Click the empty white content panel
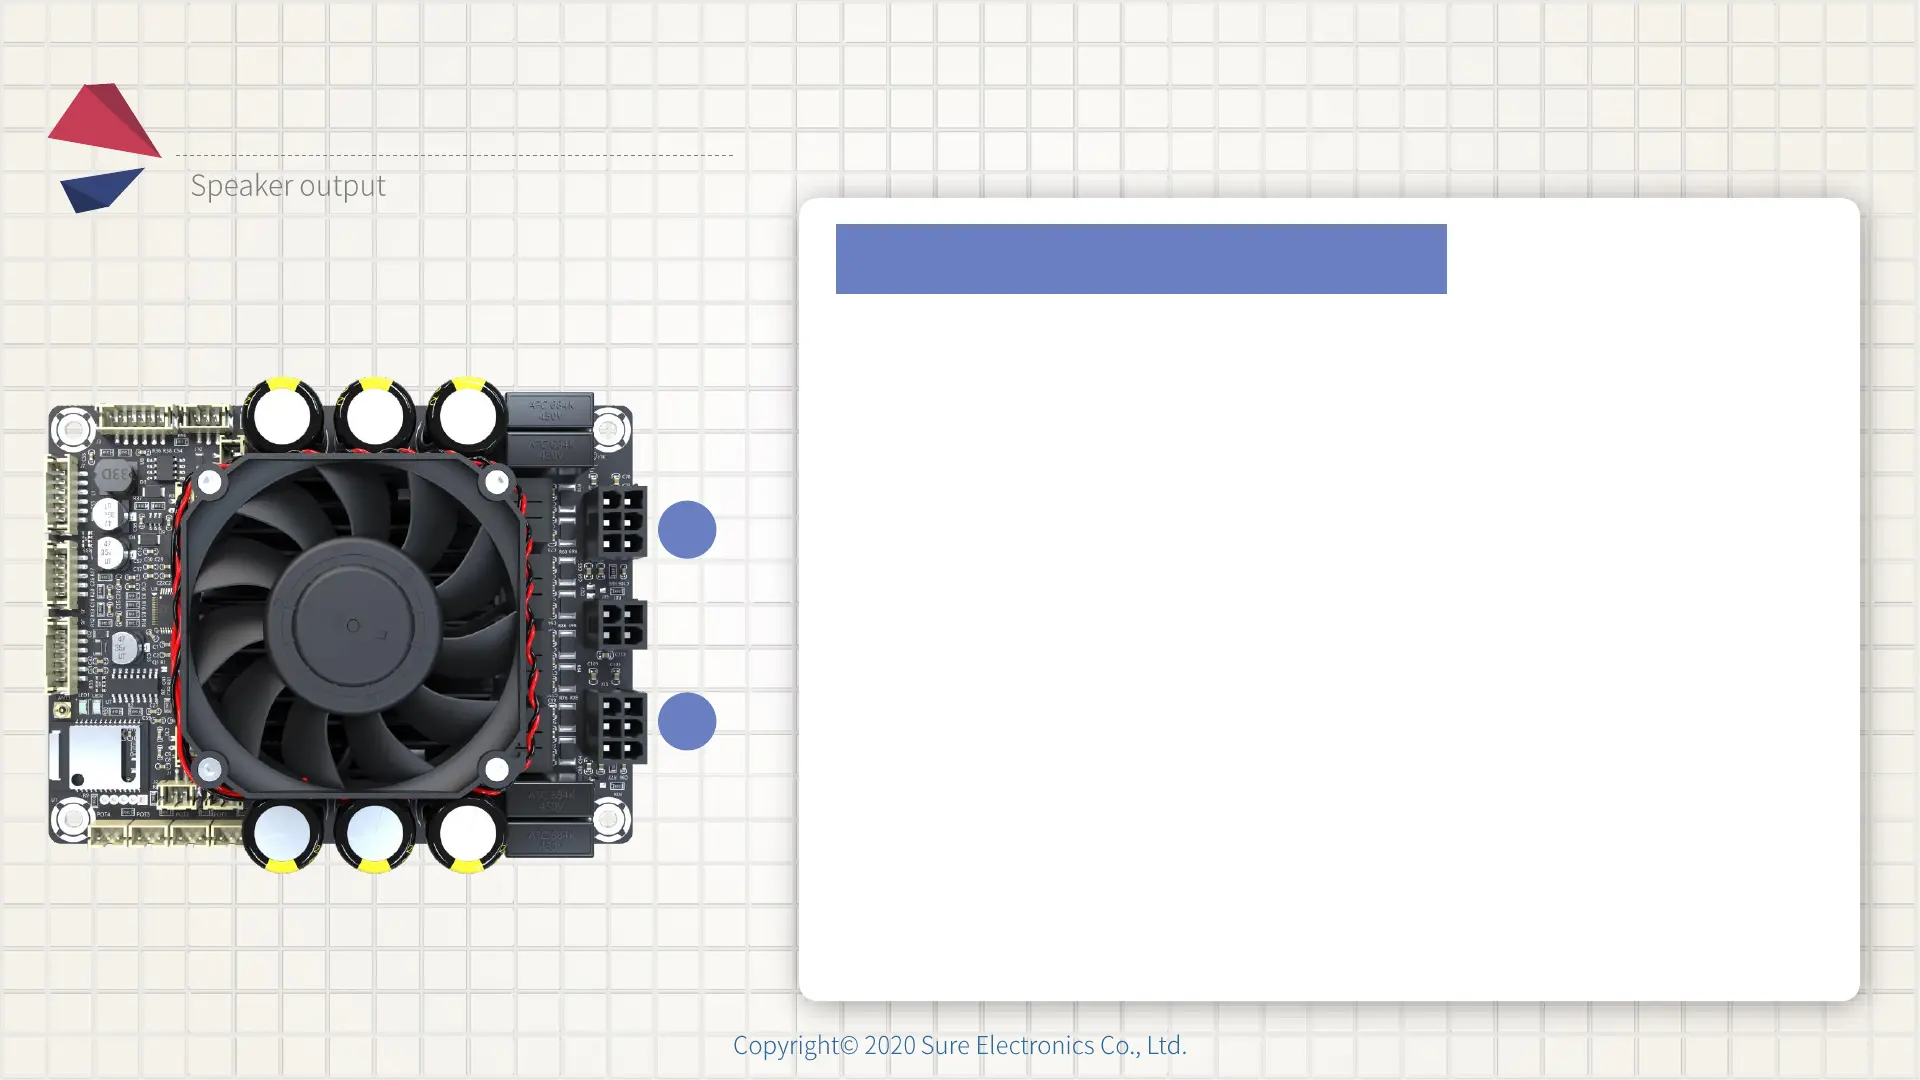1920x1080 pixels. pos(1328,640)
